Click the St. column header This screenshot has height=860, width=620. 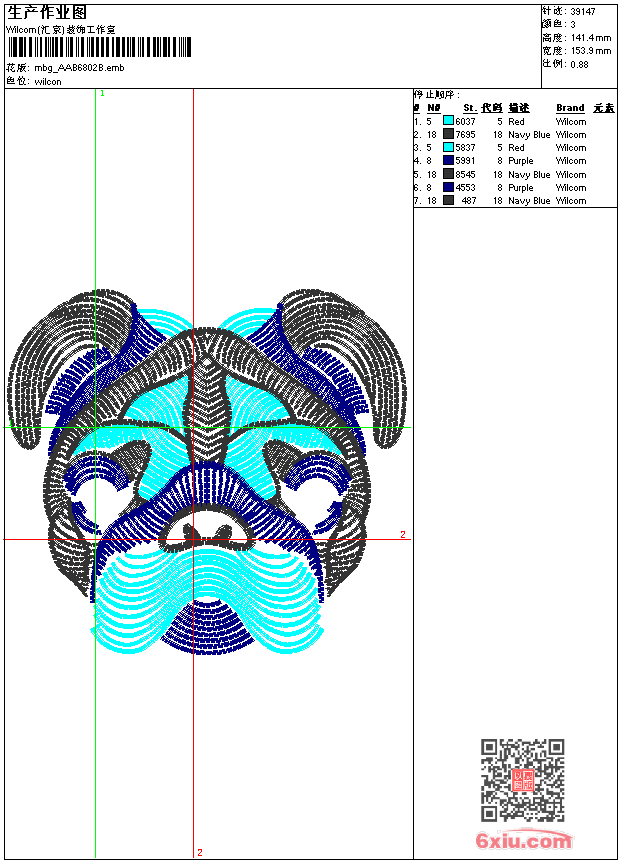point(469,108)
